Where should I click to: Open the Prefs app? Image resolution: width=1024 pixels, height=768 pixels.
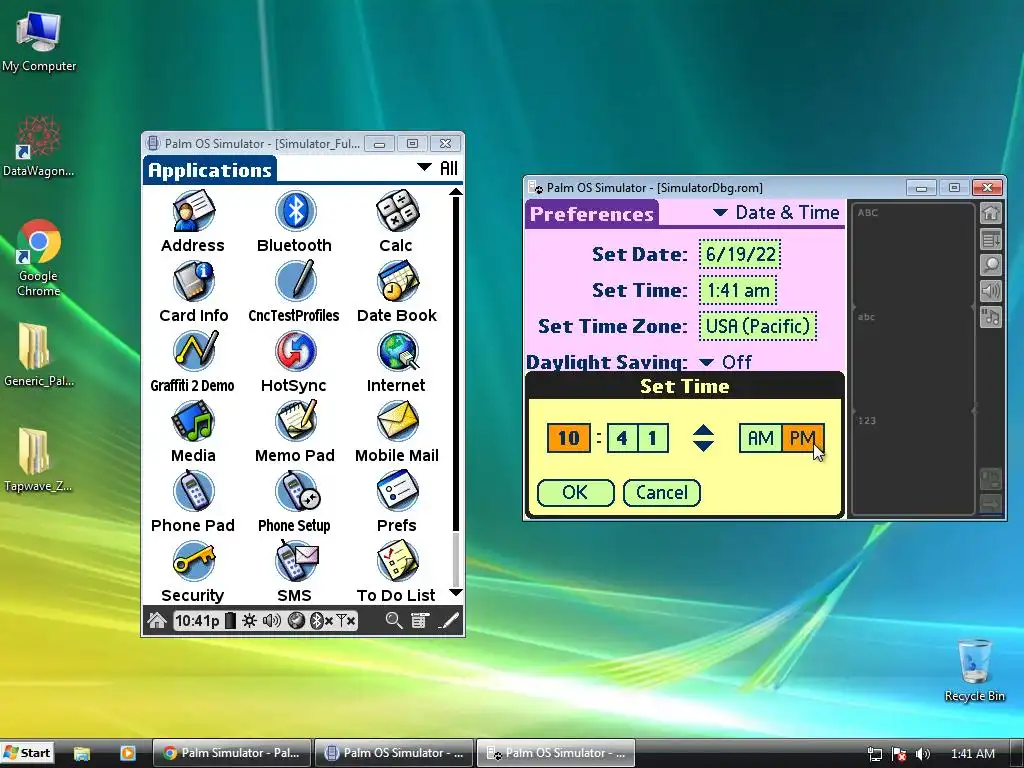click(396, 501)
